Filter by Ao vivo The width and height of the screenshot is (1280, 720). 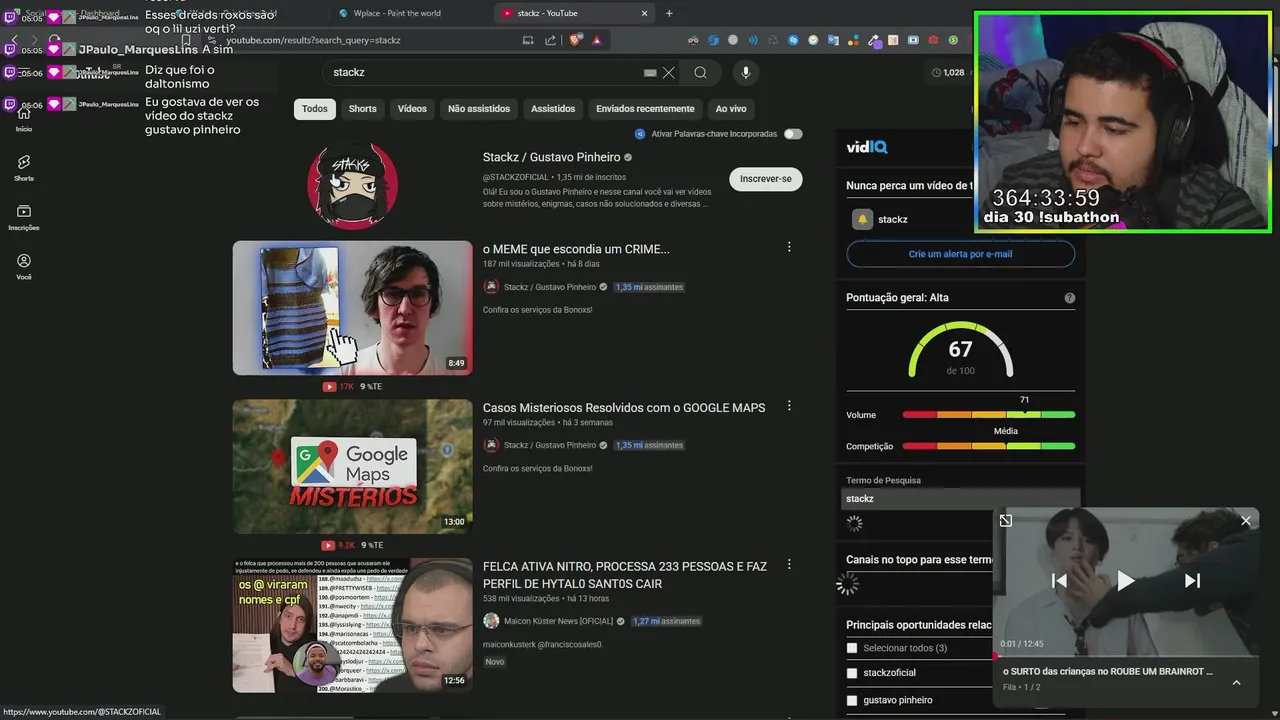tap(731, 109)
